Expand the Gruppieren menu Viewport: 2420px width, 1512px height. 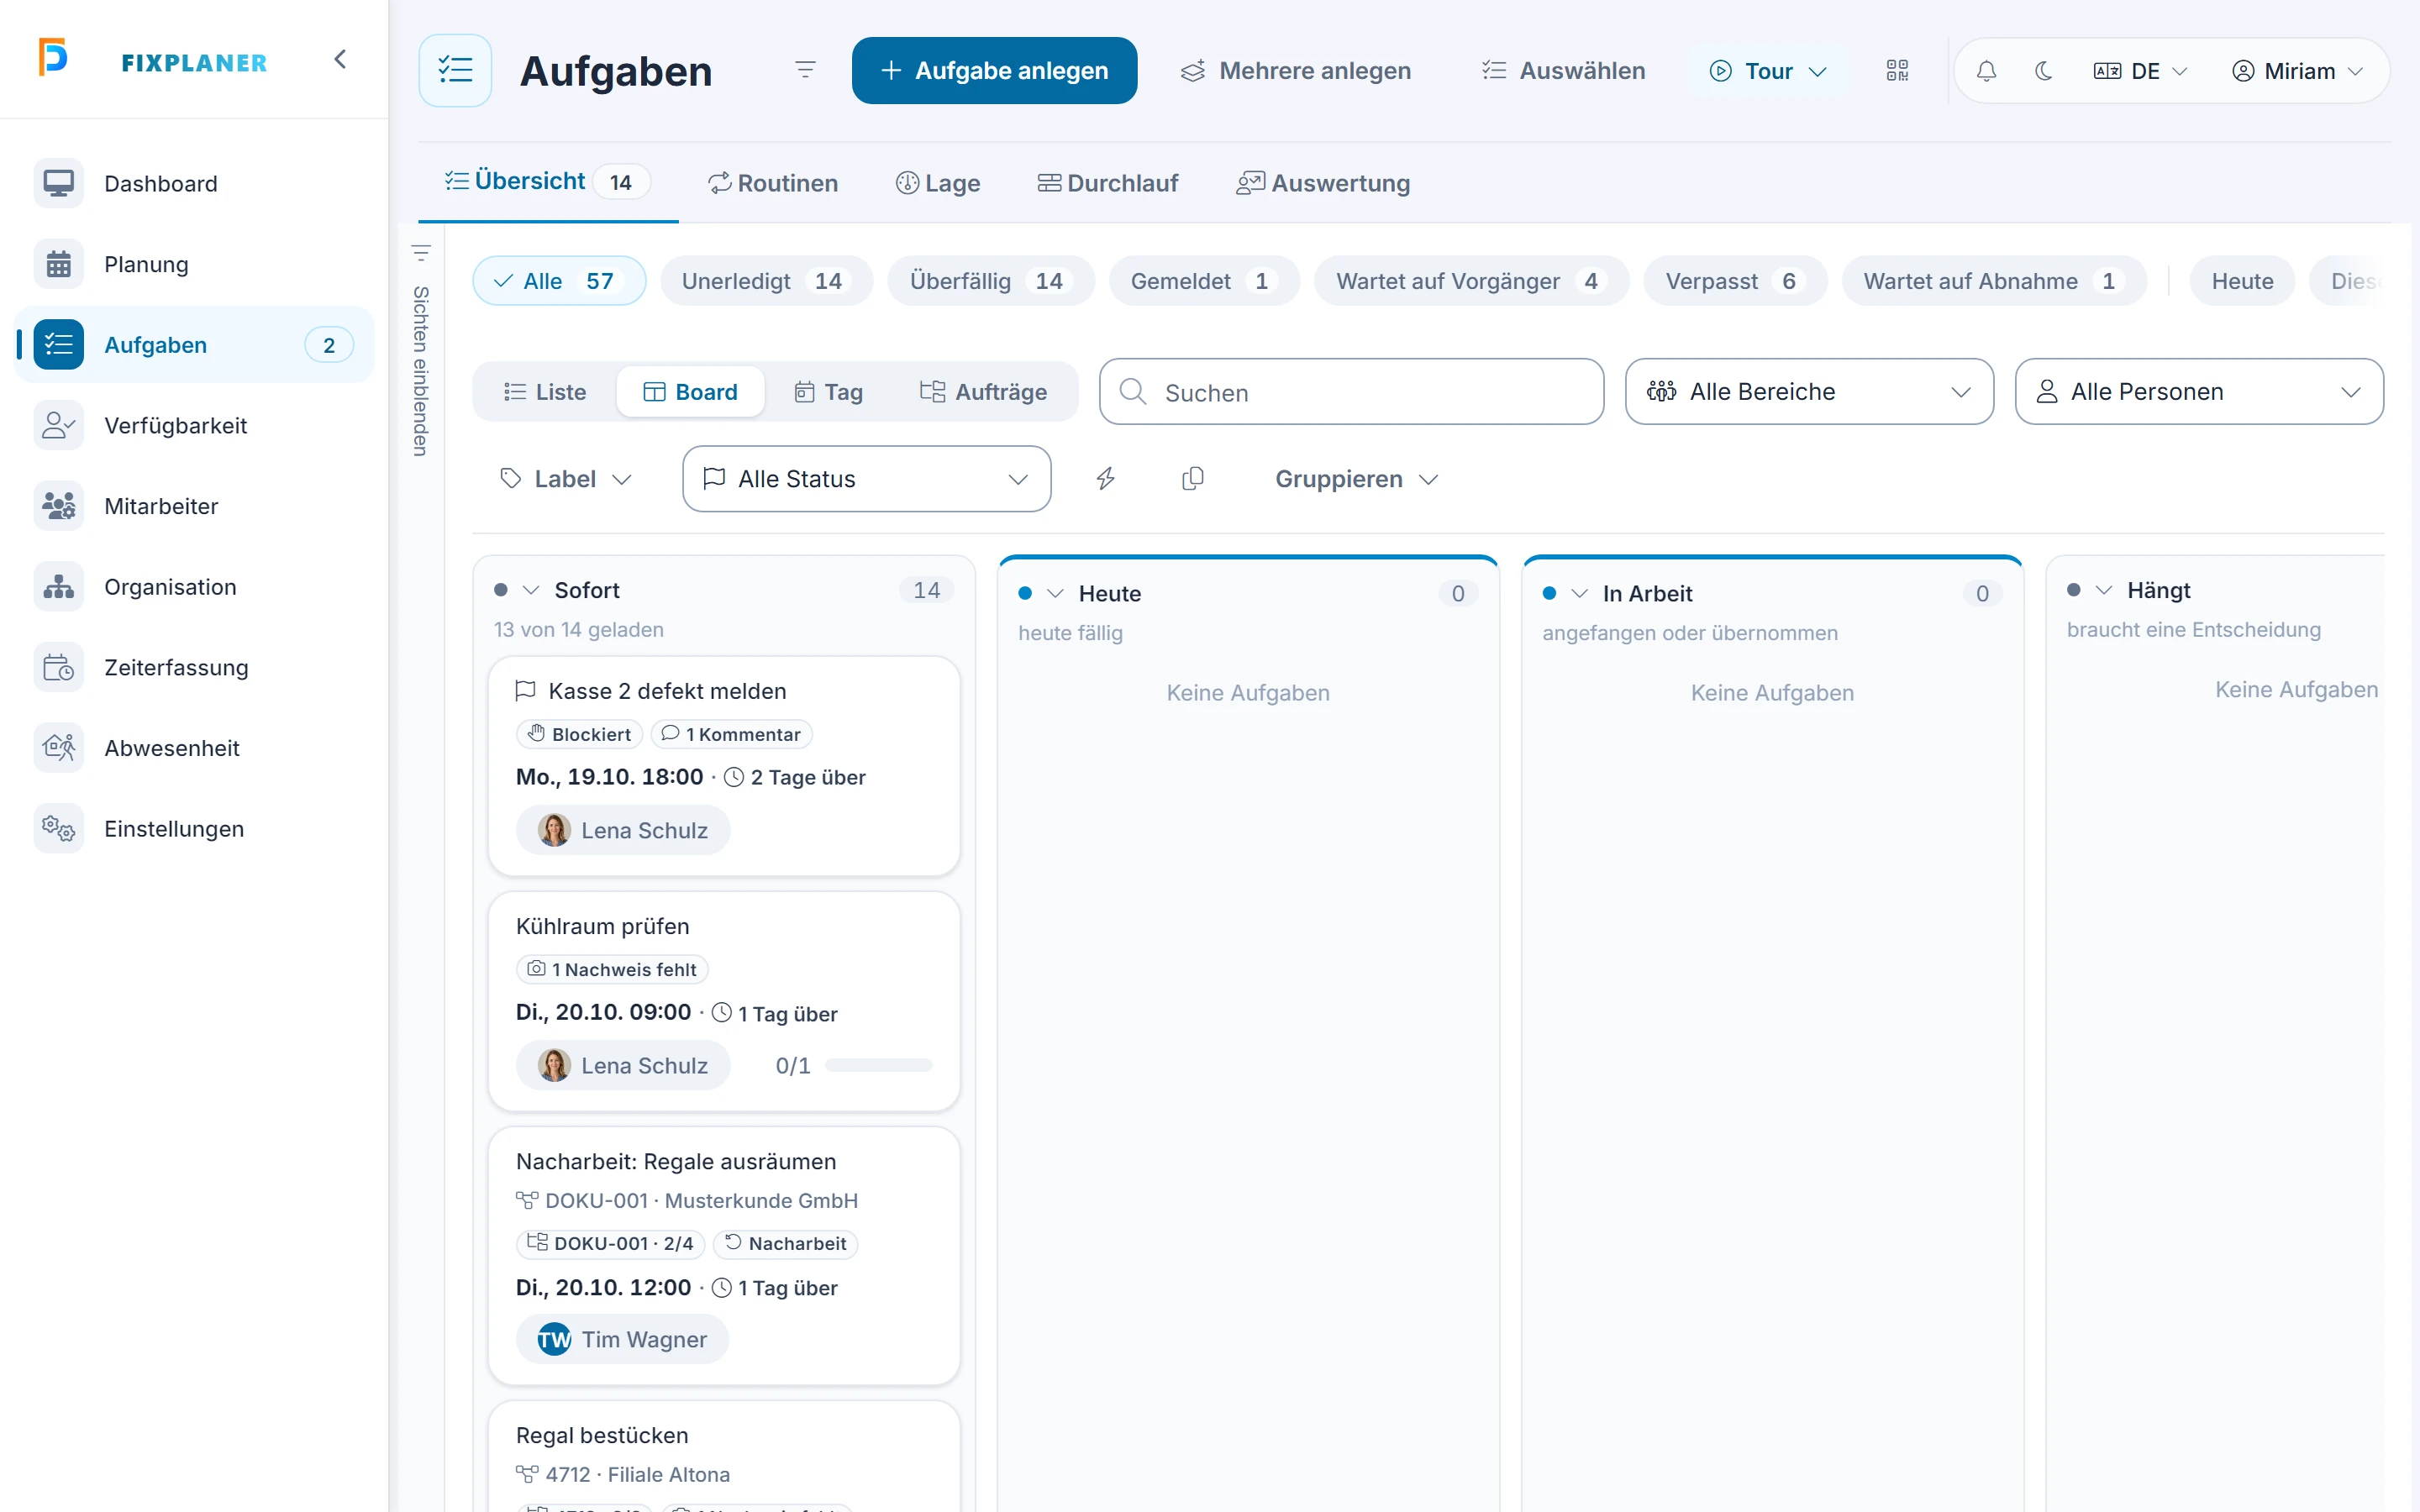coord(1356,479)
